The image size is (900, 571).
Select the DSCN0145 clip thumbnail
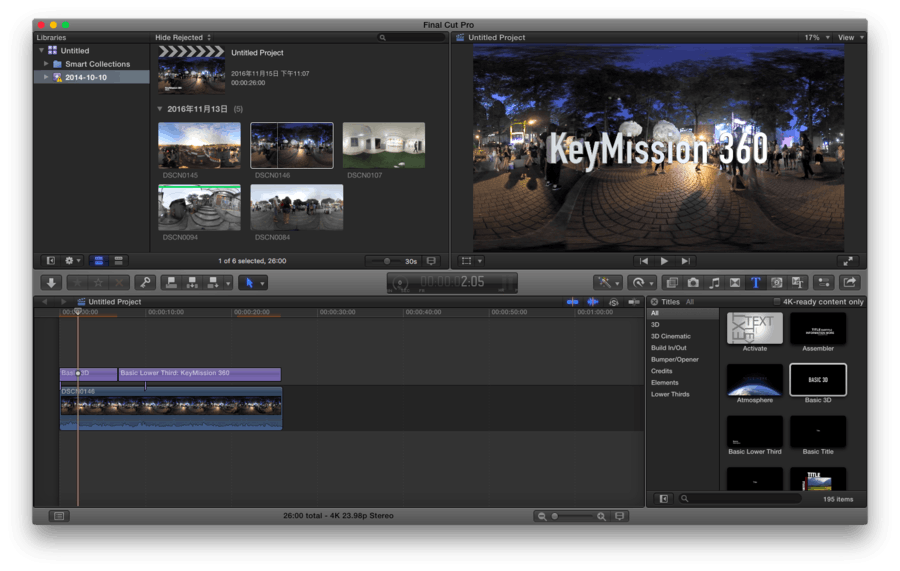coord(199,145)
